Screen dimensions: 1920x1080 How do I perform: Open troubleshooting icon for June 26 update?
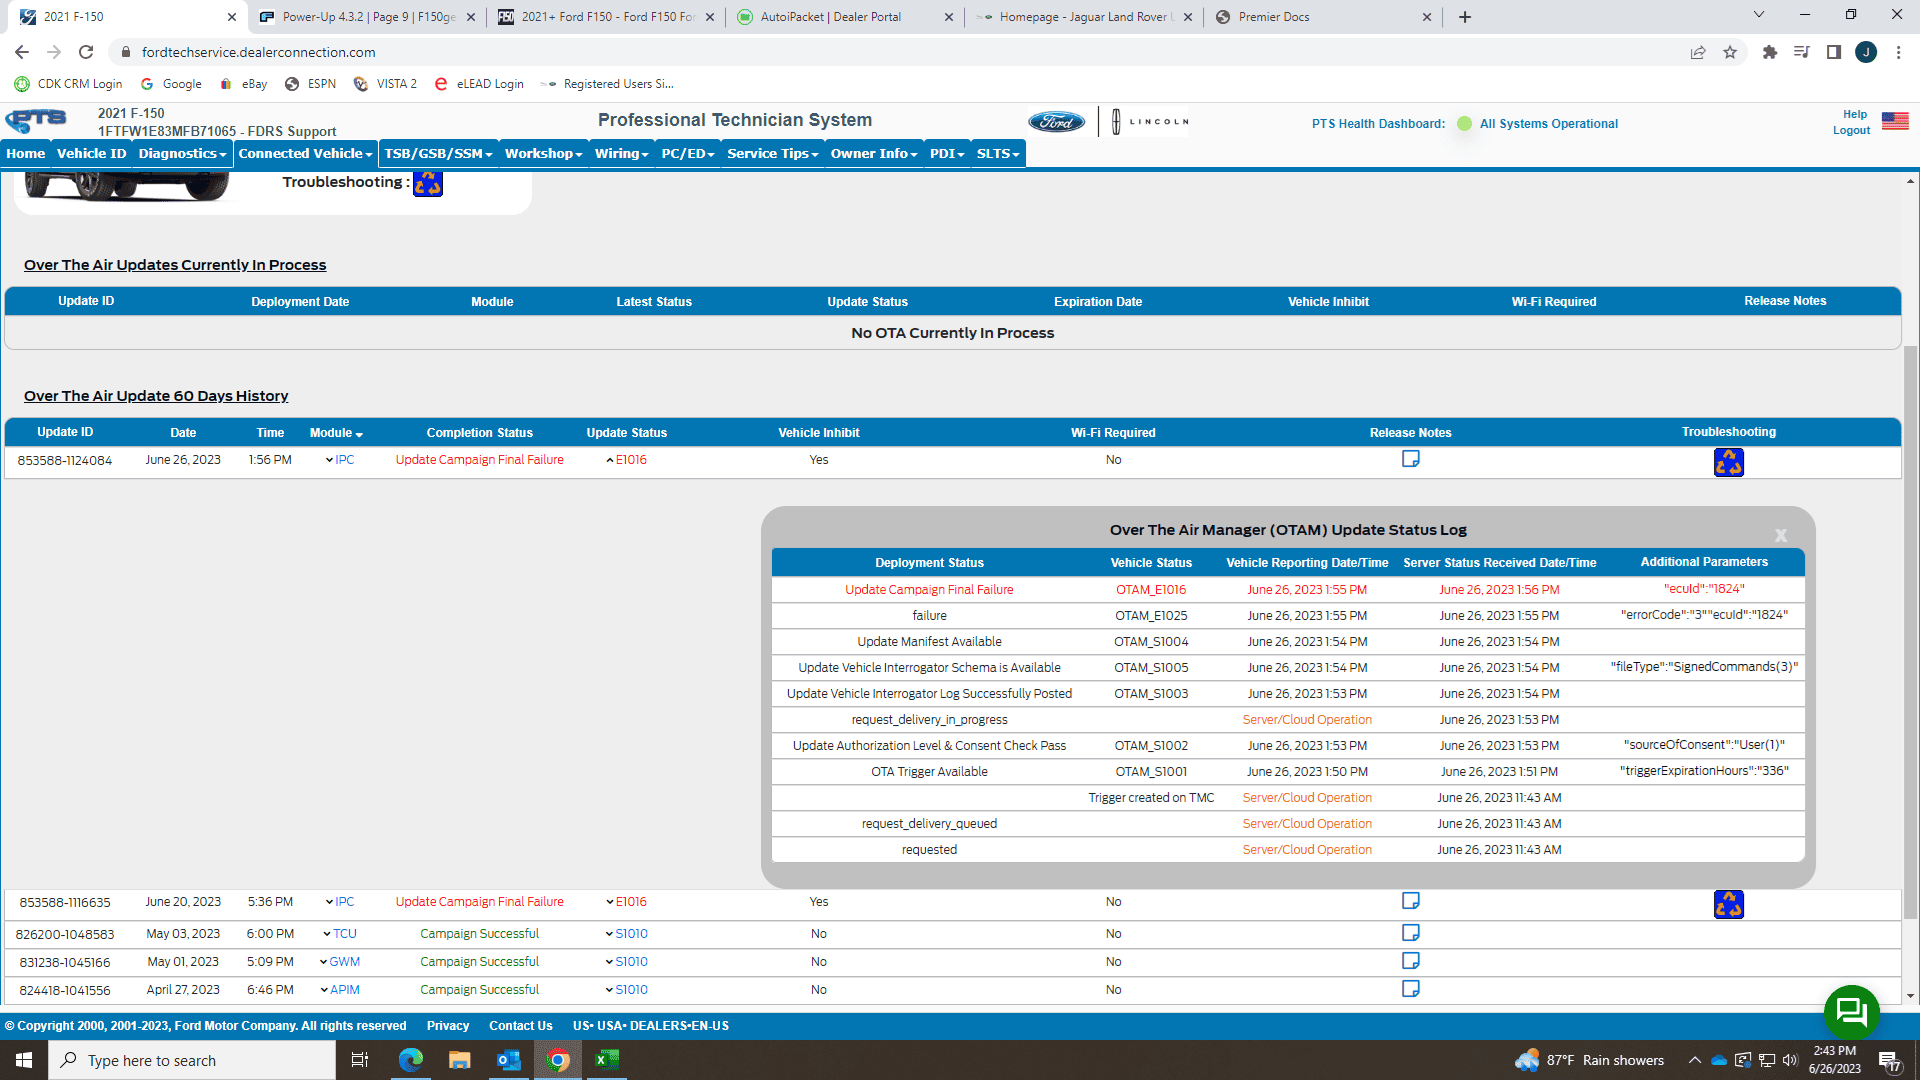click(1728, 462)
